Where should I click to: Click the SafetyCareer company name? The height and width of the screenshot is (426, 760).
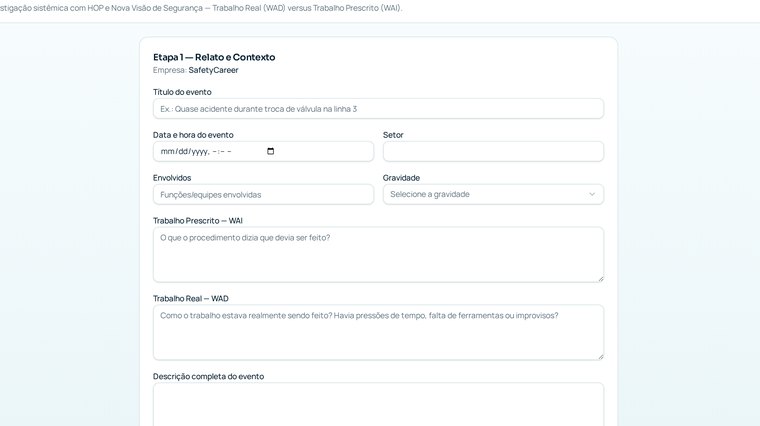tap(213, 70)
